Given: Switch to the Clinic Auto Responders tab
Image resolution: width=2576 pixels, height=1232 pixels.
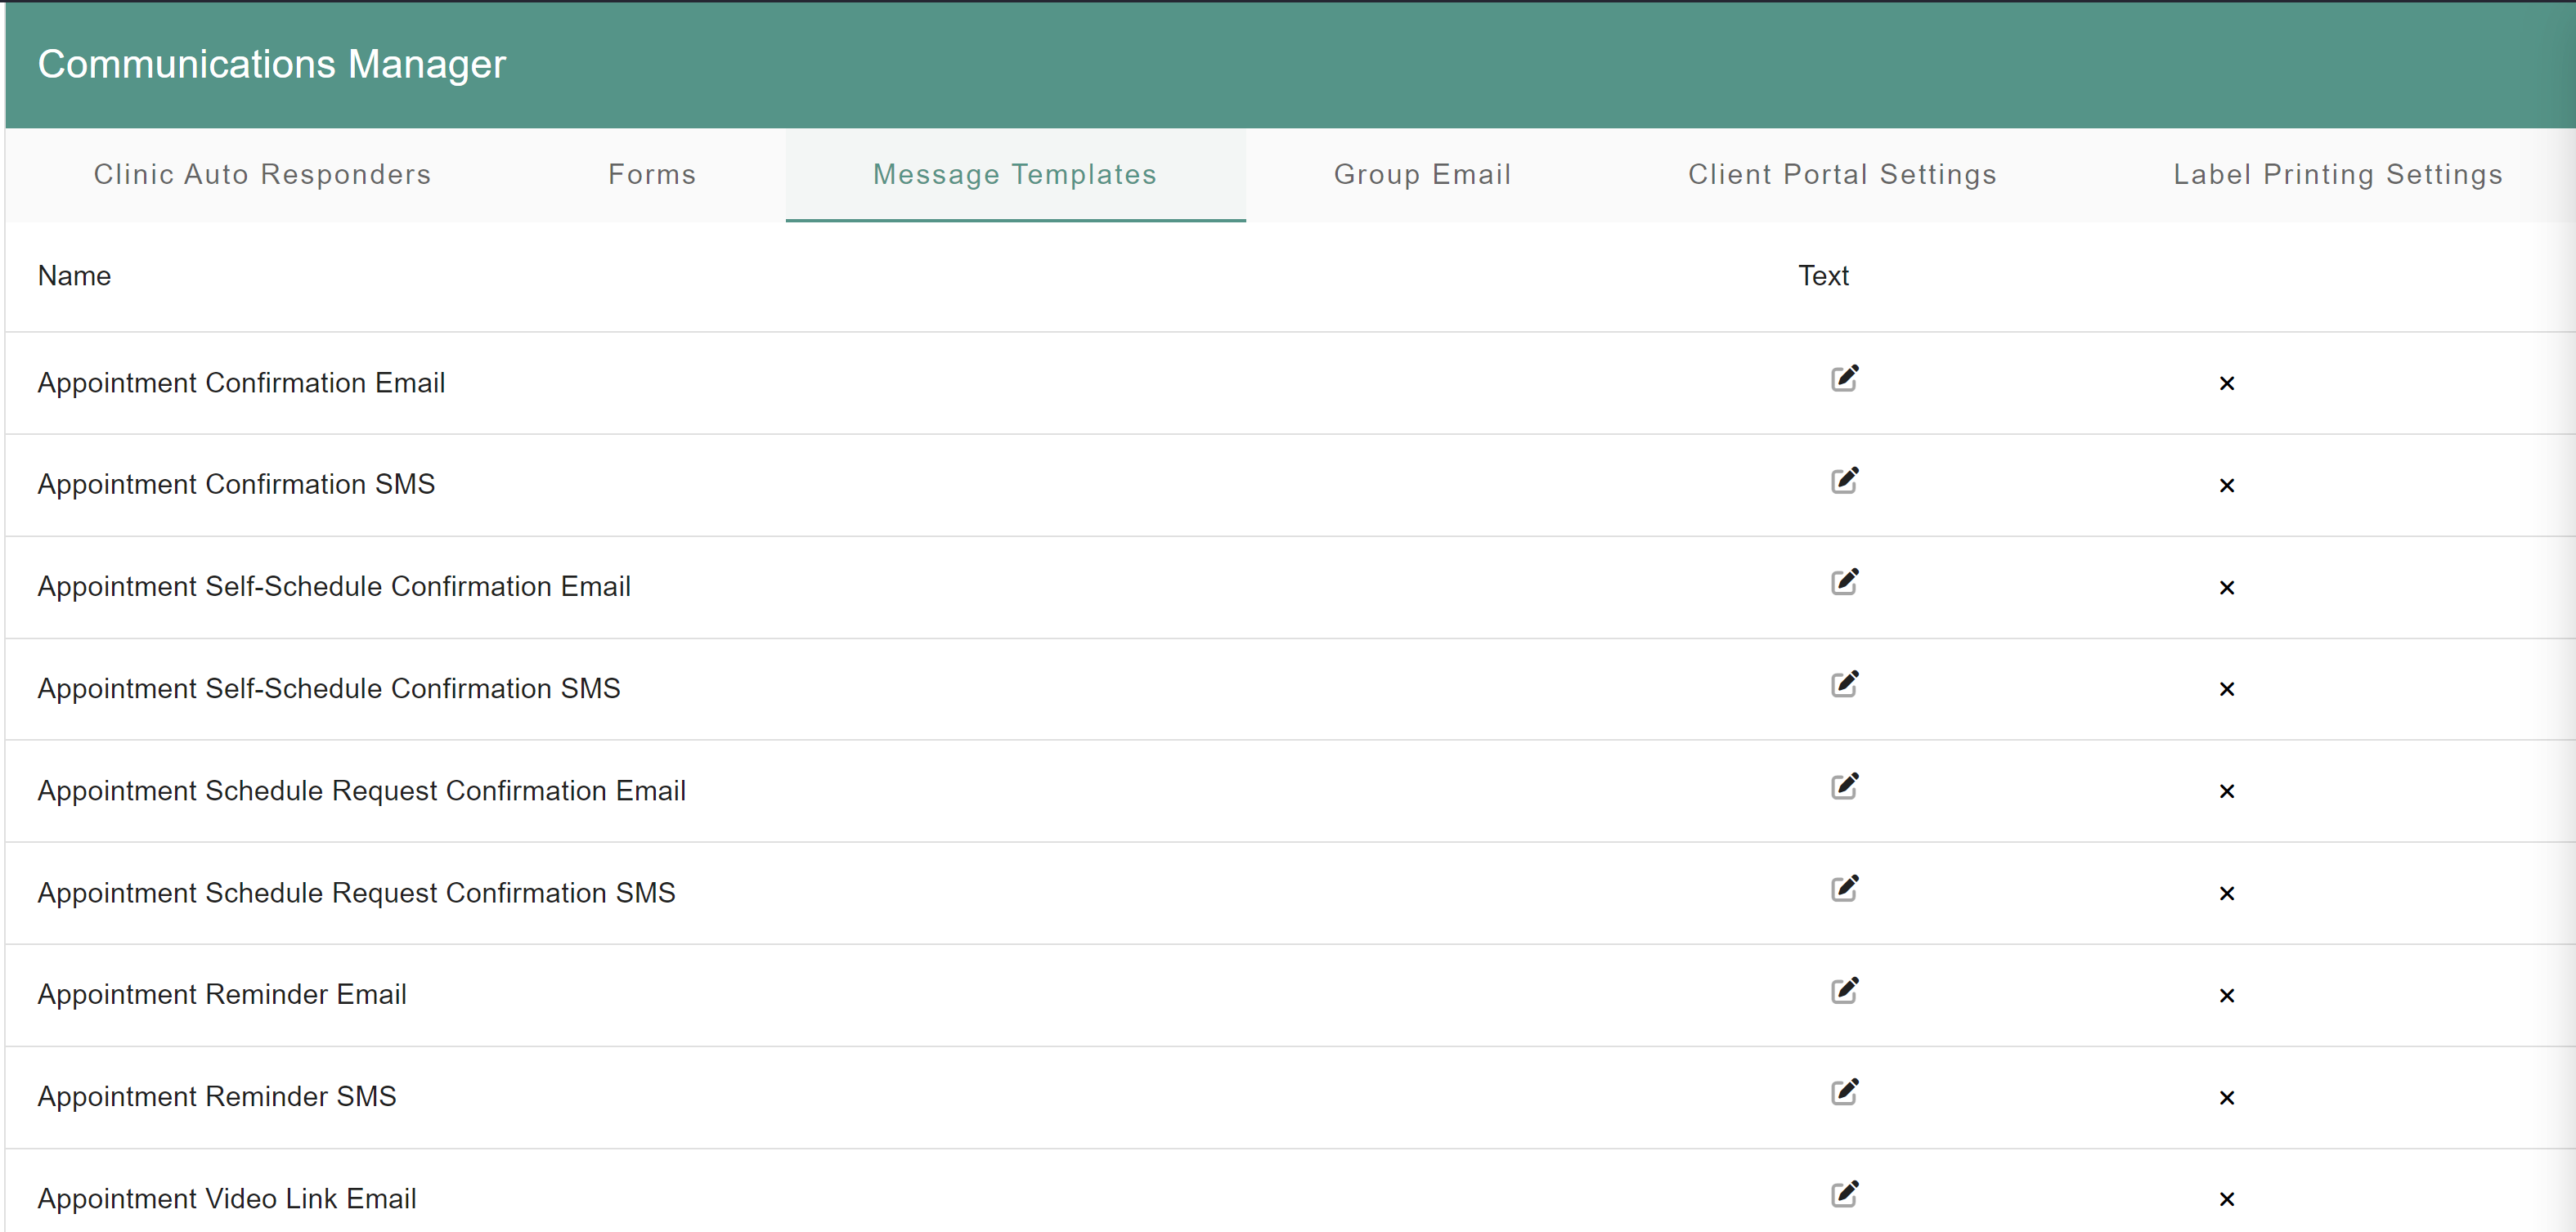Looking at the screenshot, I should point(262,175).
